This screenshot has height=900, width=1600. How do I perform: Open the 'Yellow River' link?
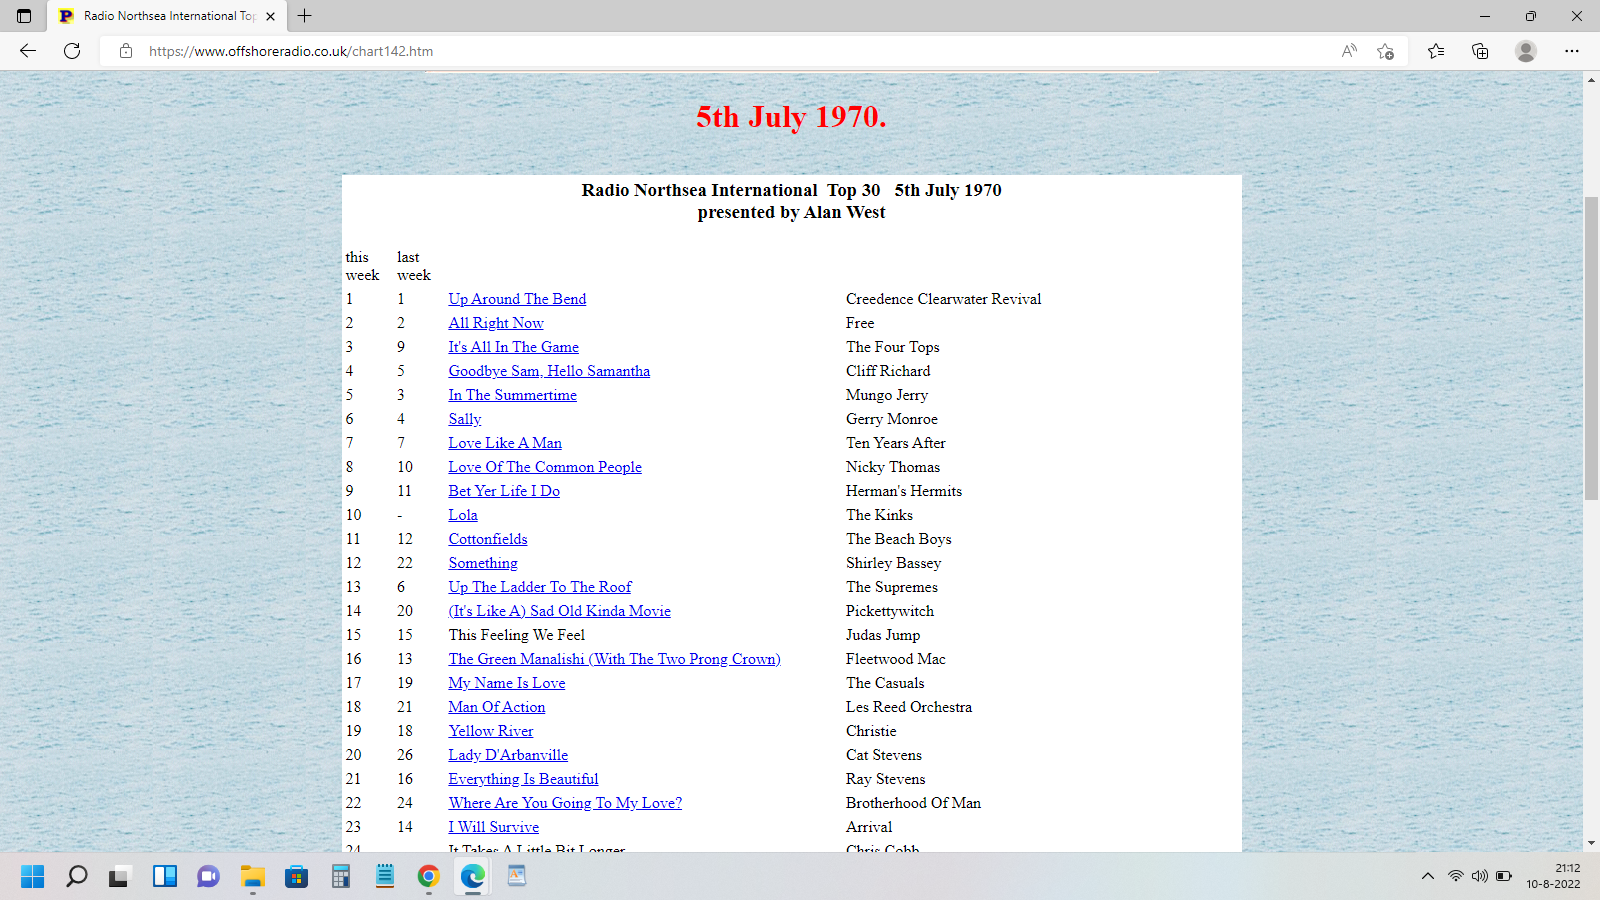pos(490,731)
